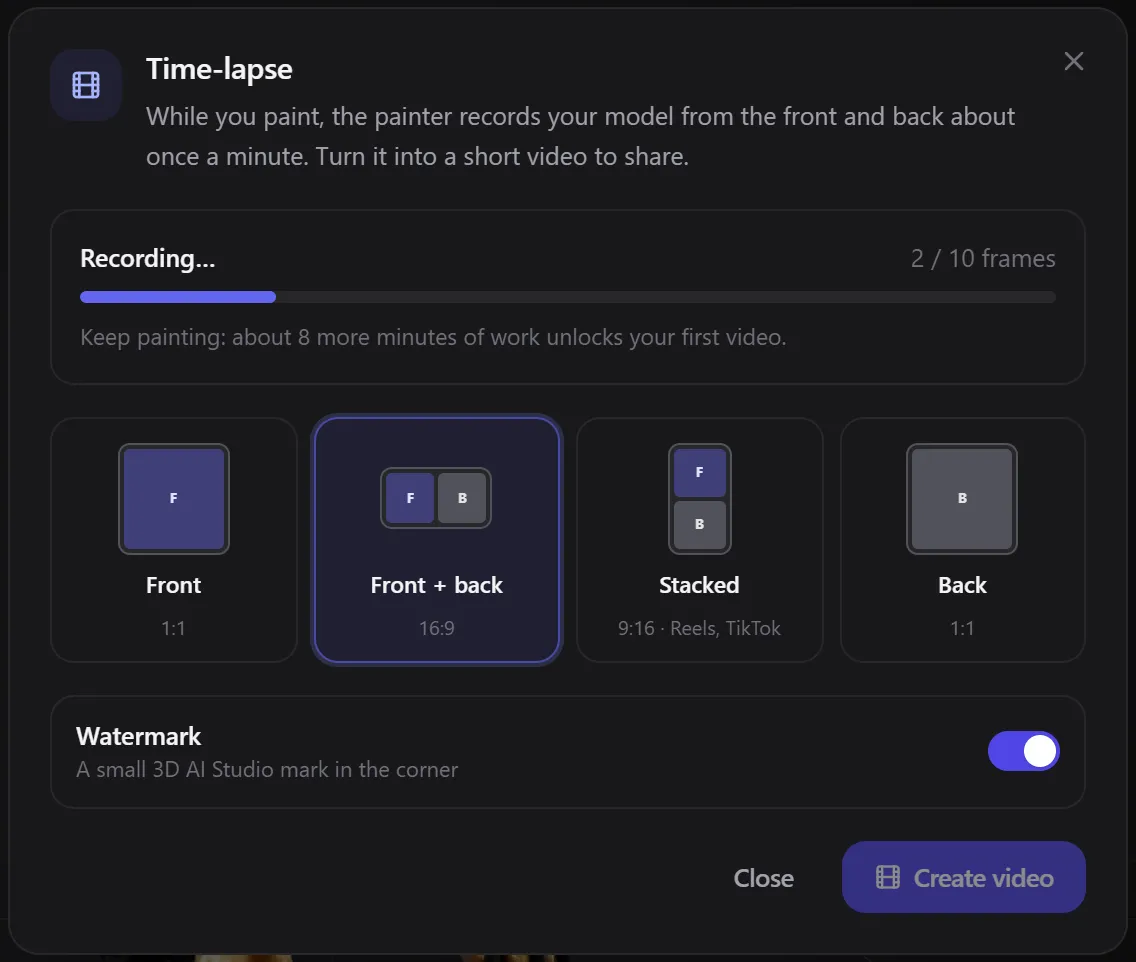Click the 'Keep painting' hint text
The image size is (1136, 962).
tap(433, 338)
